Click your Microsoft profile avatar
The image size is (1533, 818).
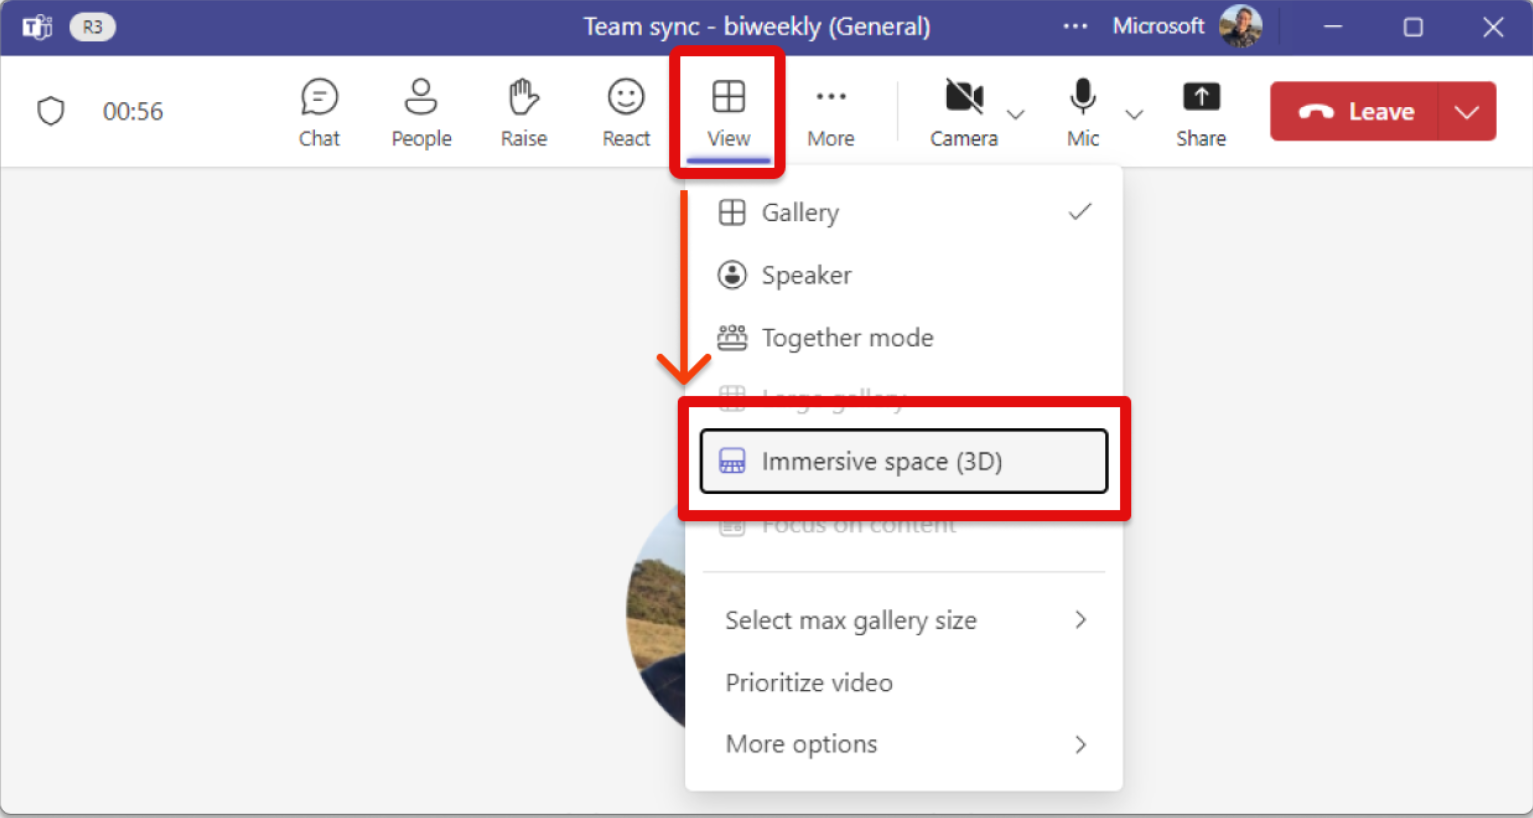[x=1240, y=26]
